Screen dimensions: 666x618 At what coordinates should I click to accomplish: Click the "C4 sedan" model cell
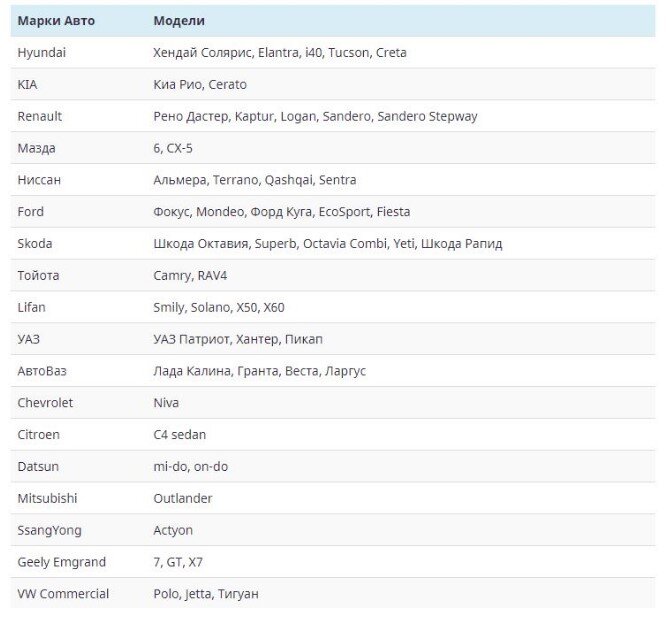(180, 435)
